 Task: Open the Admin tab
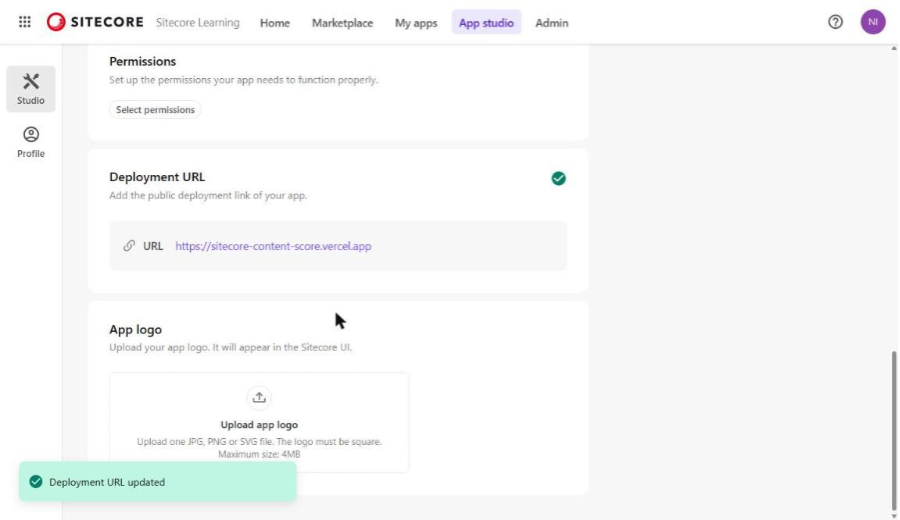pos(552,23)
